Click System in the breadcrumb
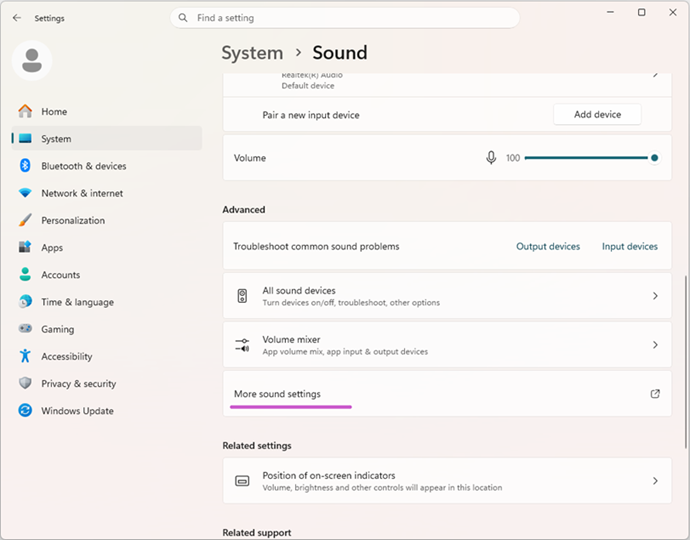Viewport: 690px width, 540px height. pos(252,53)
